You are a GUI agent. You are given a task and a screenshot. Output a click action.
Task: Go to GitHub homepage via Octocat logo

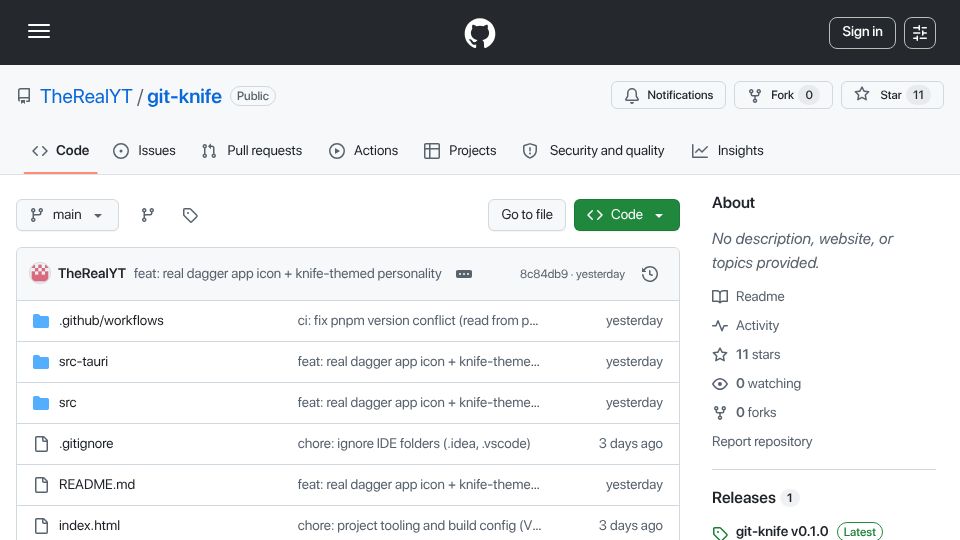point(479,33)
